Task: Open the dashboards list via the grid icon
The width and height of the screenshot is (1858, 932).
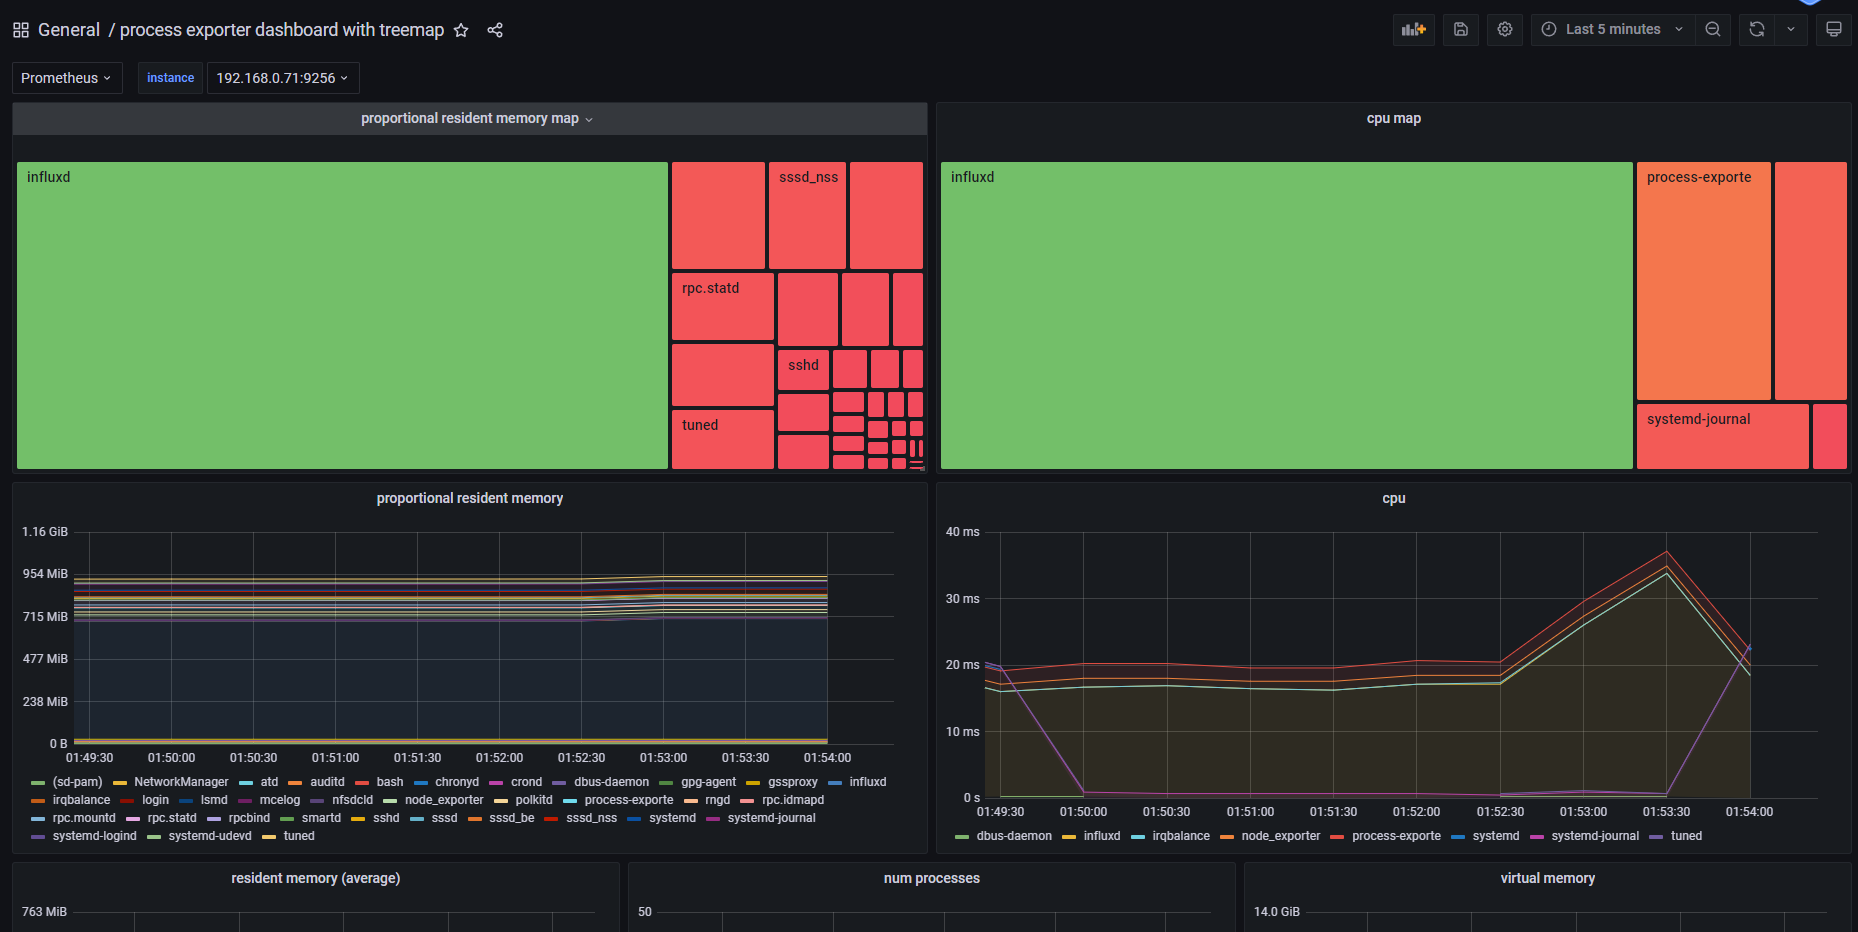Action: (x=20, y=29)
